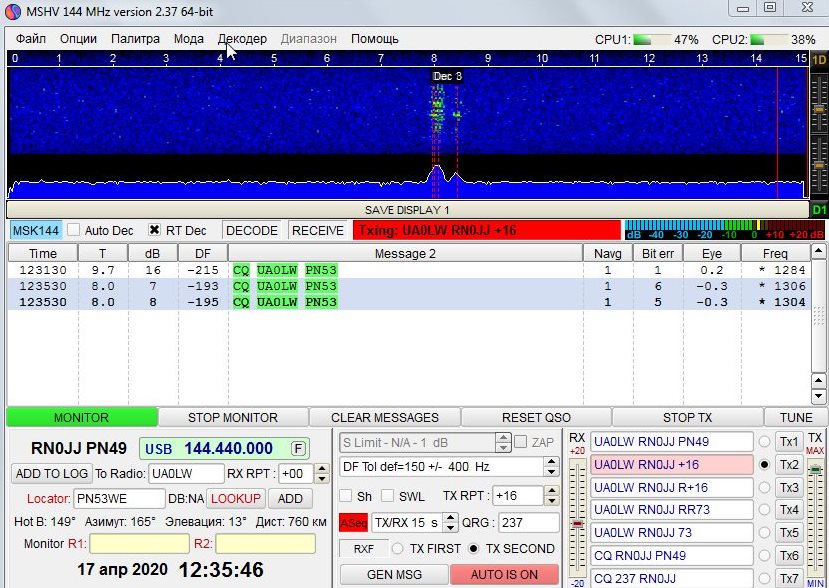Click the STOP TX button
This screenshot has height=588, width=829.
[x=687, y=418]
